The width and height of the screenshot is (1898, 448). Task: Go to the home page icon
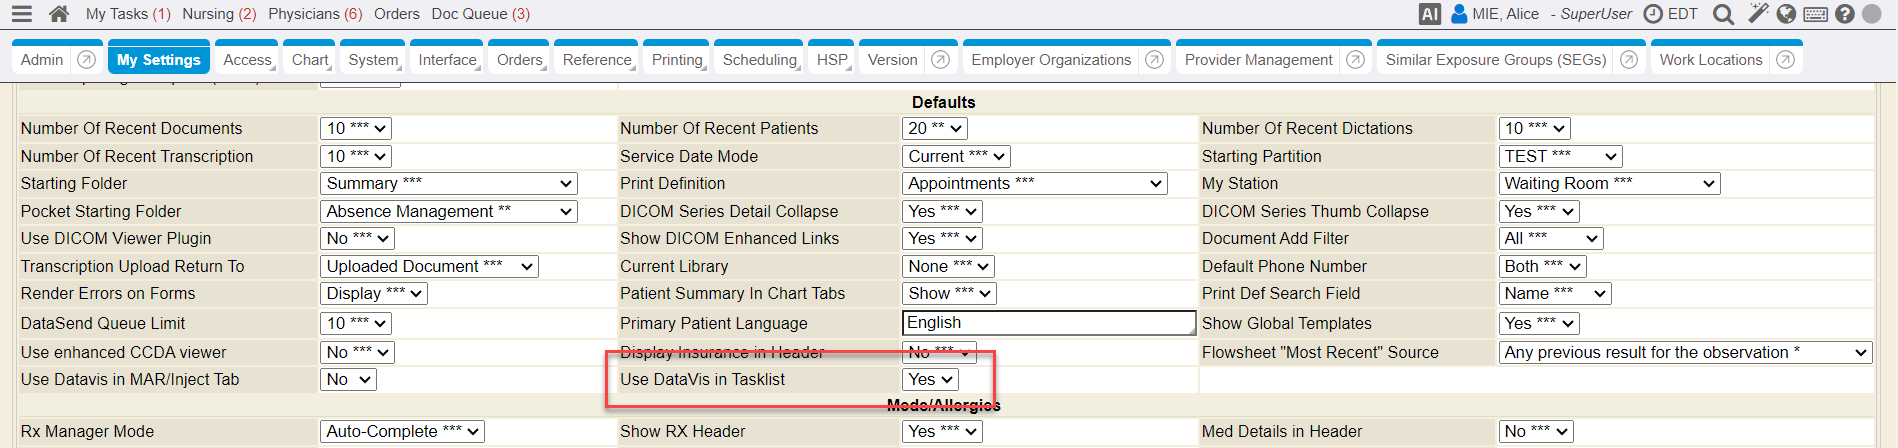59,14
